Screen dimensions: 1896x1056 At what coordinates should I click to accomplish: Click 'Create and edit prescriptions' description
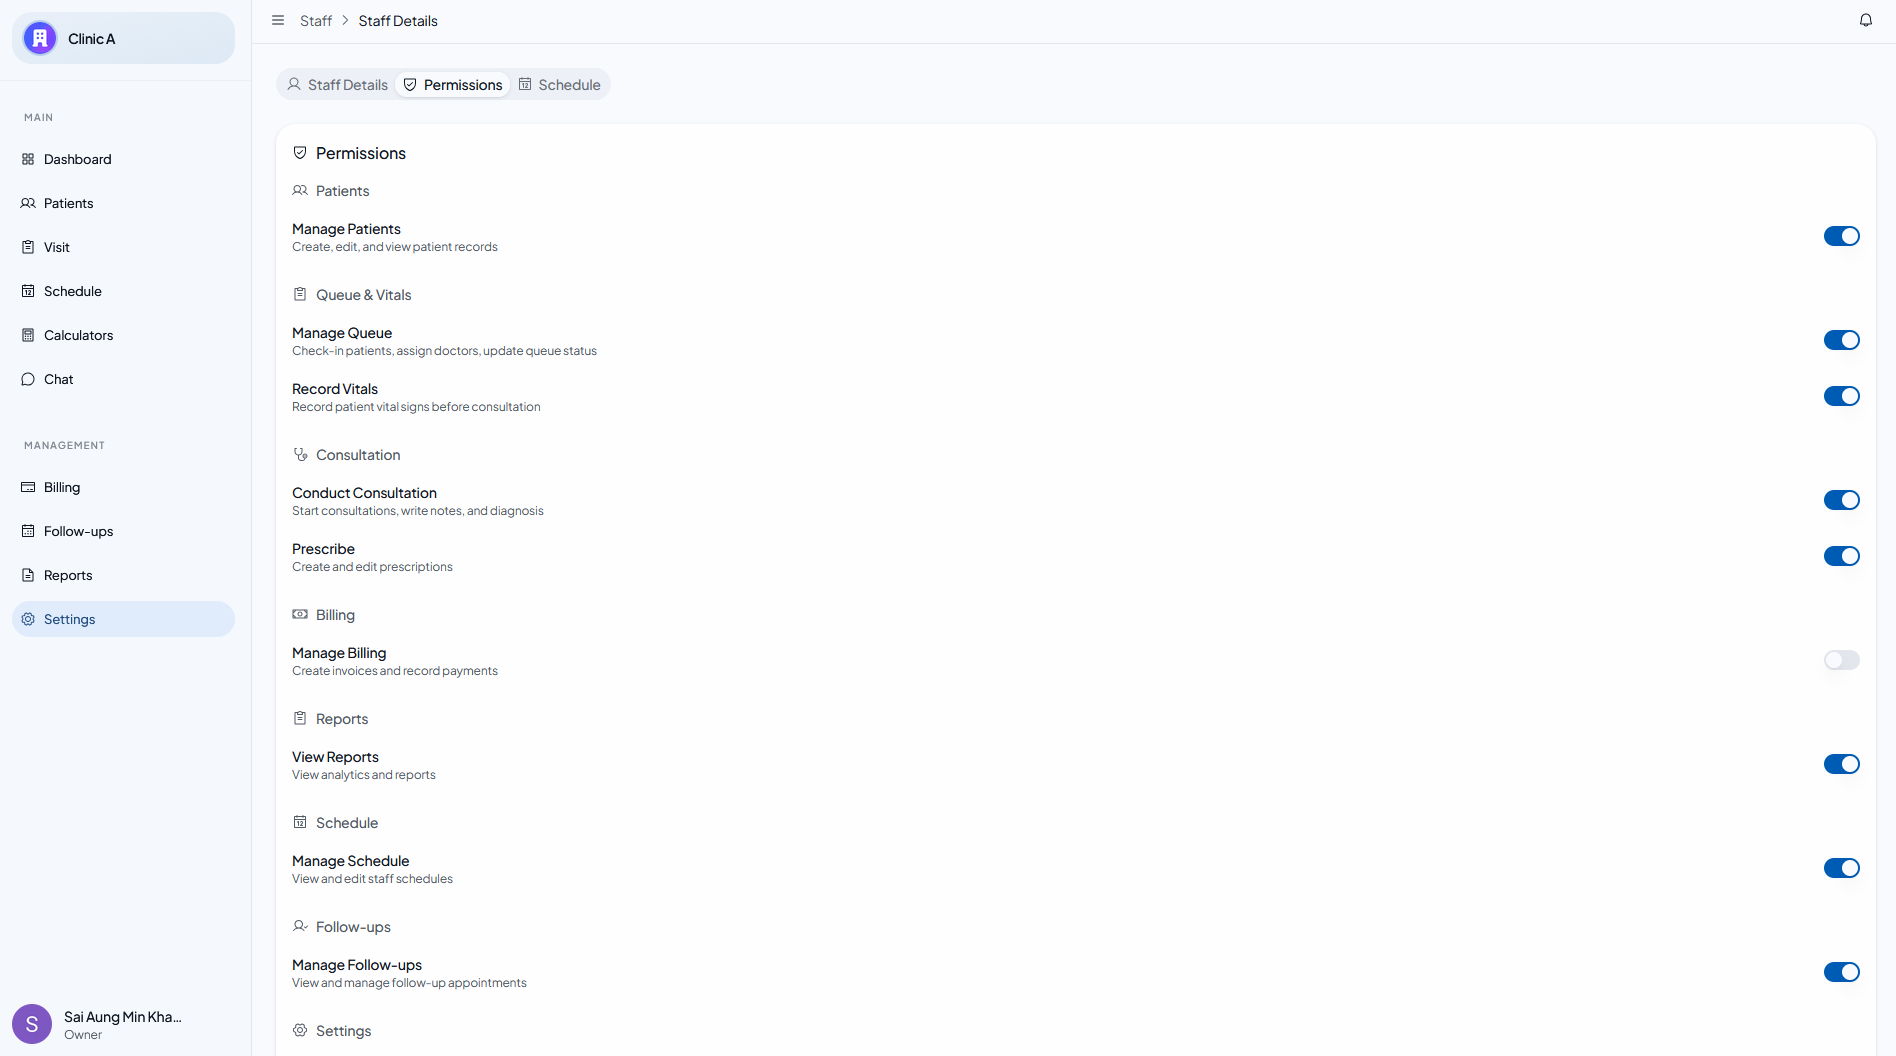coord(372,567)
